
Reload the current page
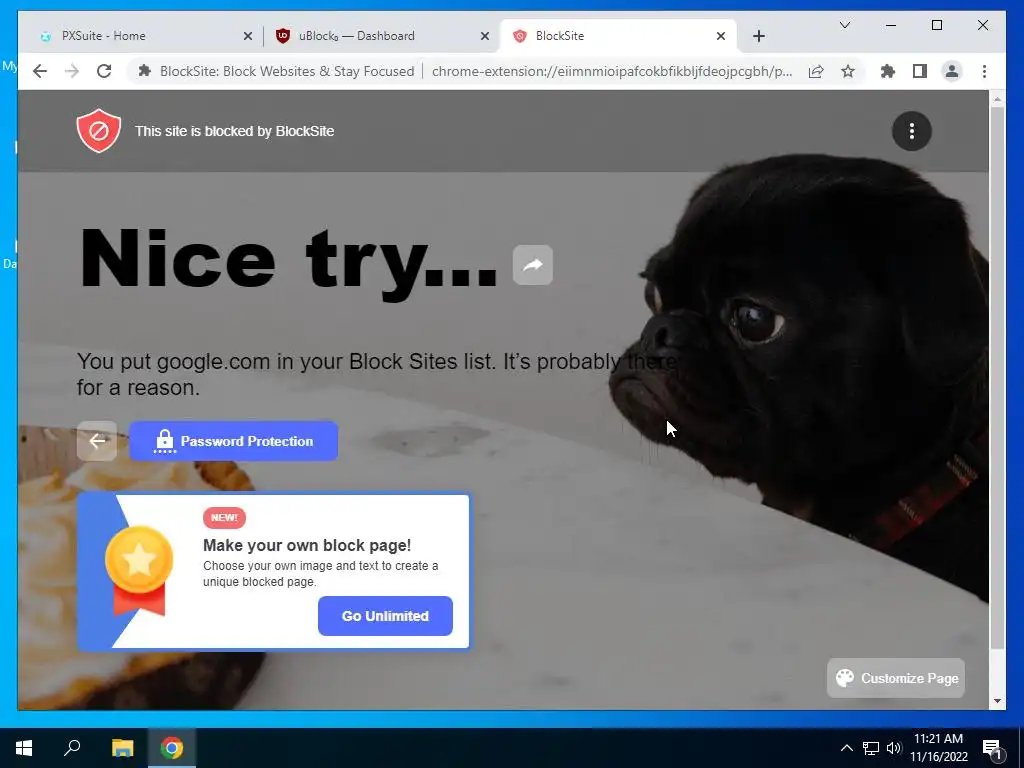(x=104, y=71)
